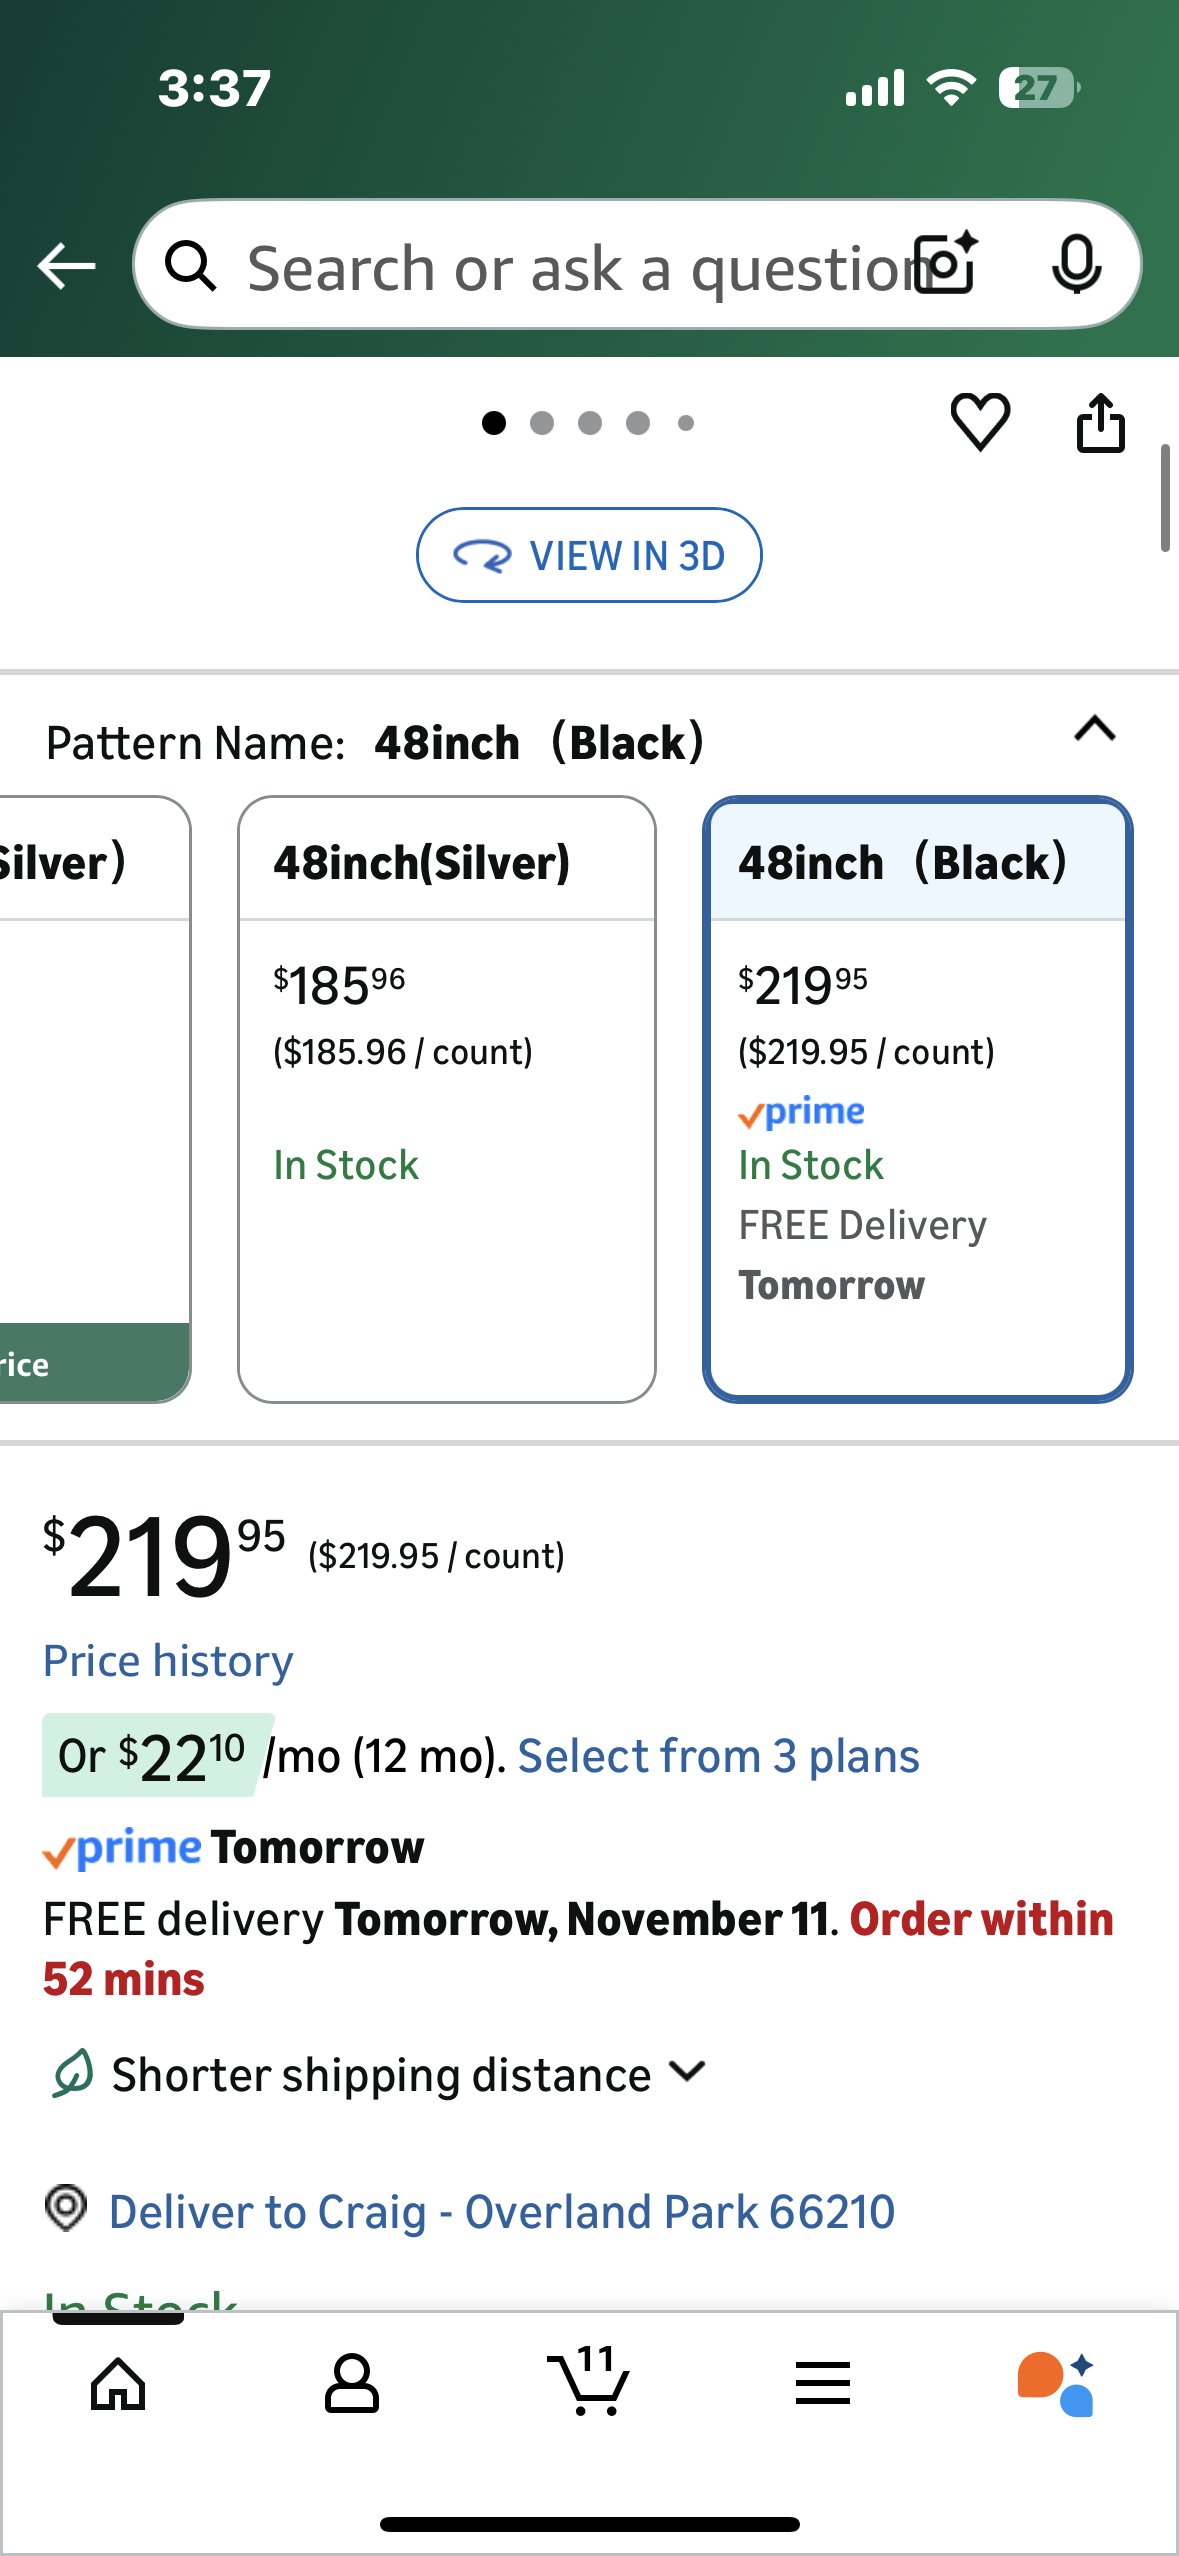Add item to wishlist with heart icon
The image size is (1179, 2556).
pyautogui.click(x=980, y=422)
